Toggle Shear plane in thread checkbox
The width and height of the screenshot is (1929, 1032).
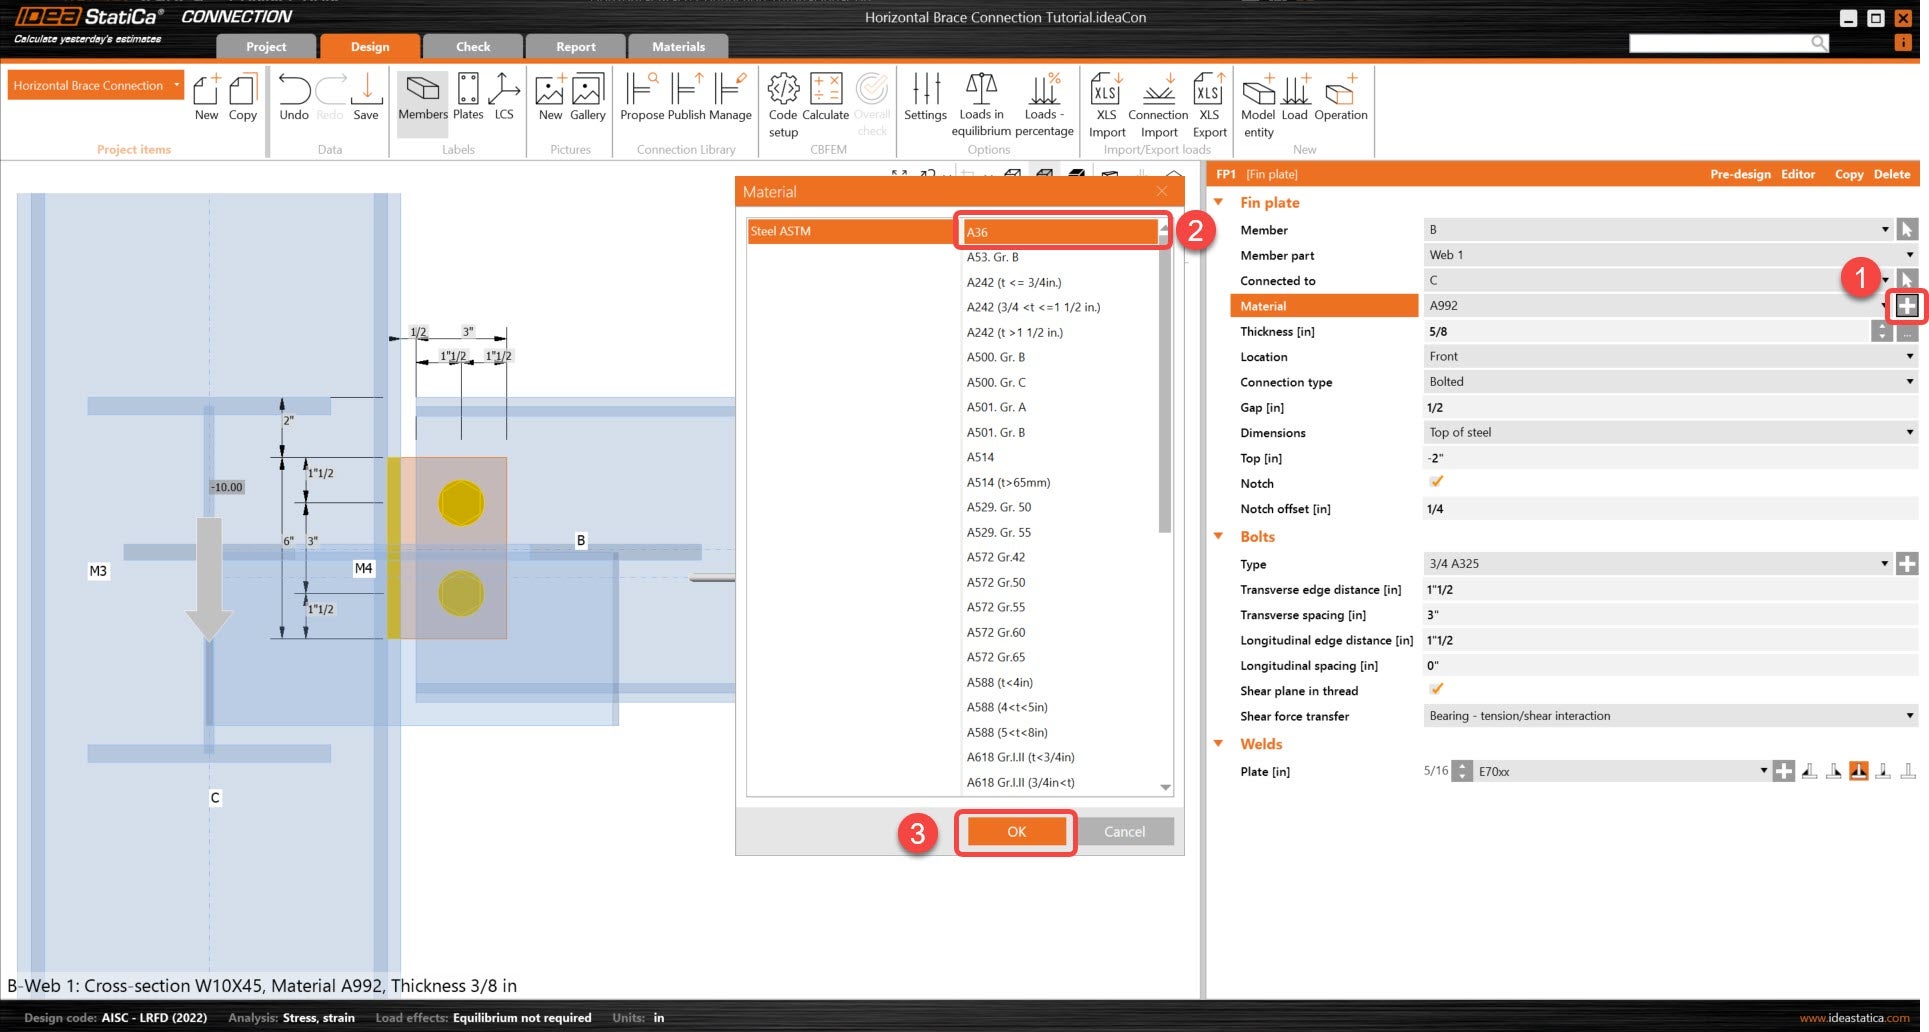(1436, 690)
